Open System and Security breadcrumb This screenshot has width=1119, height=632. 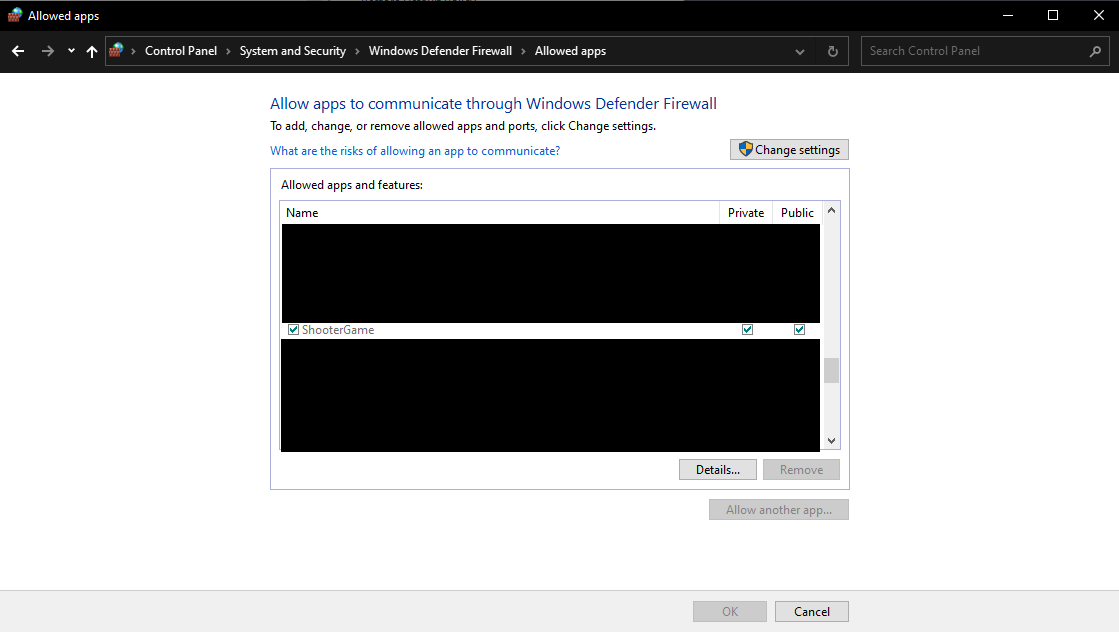(x=293, y=51)
